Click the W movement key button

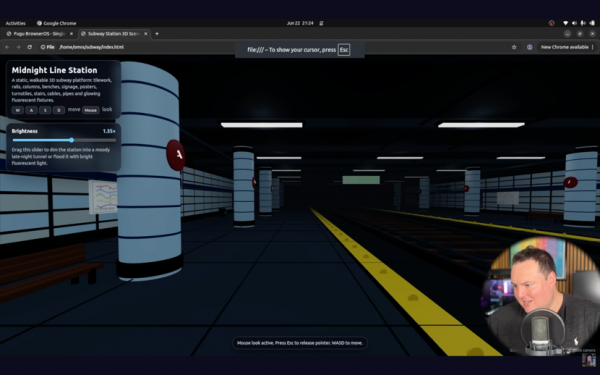18,110
